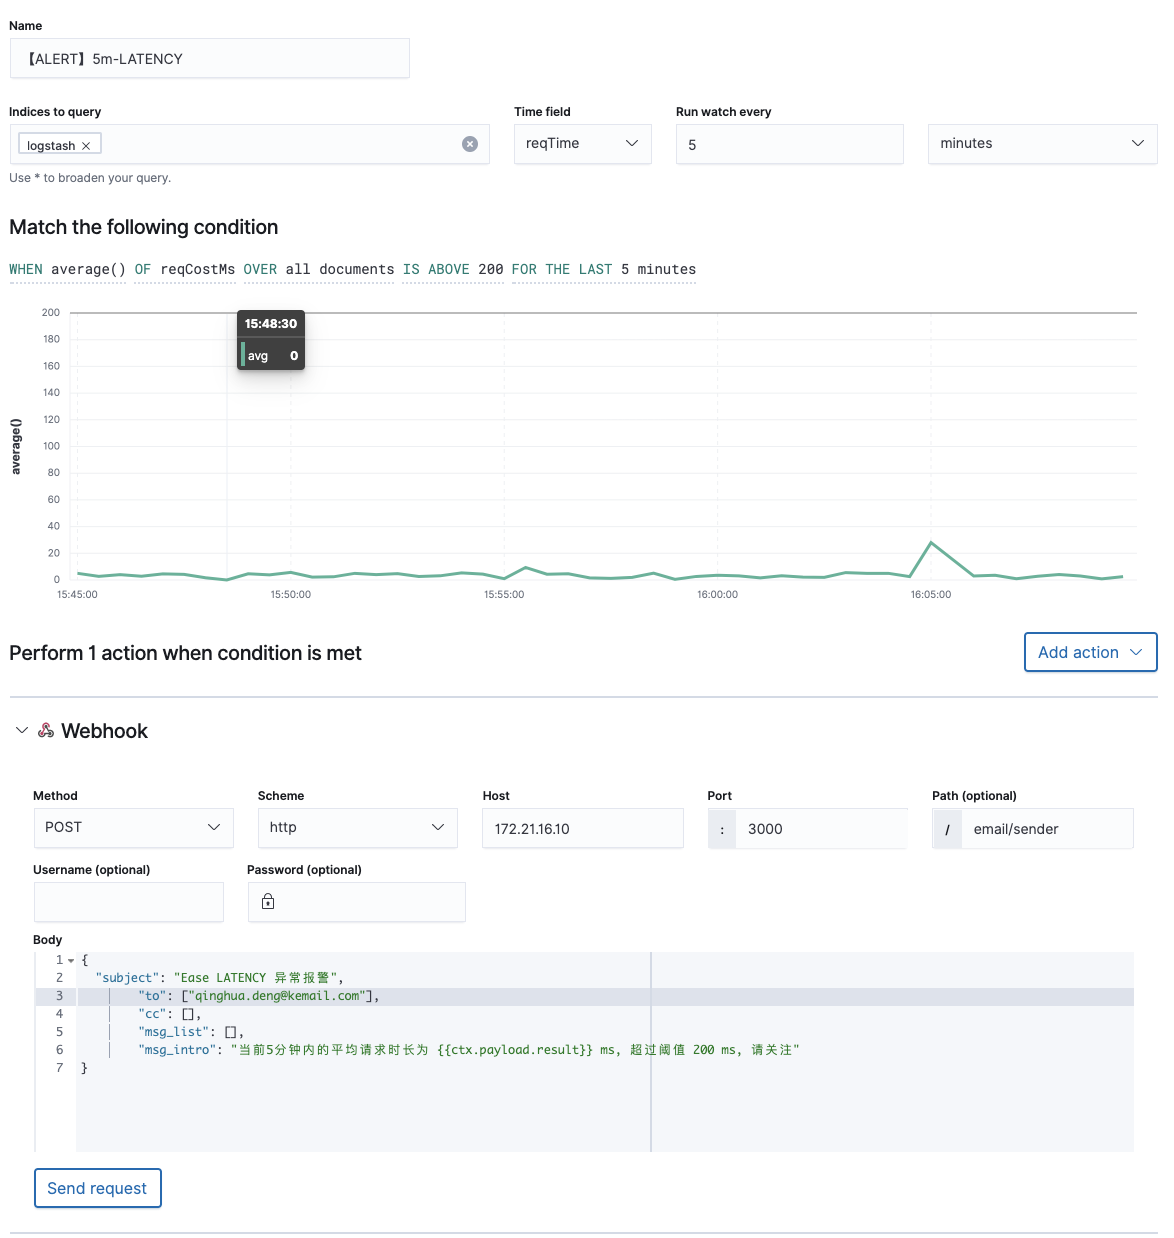Click the Webhook action icon

point(46,731)
